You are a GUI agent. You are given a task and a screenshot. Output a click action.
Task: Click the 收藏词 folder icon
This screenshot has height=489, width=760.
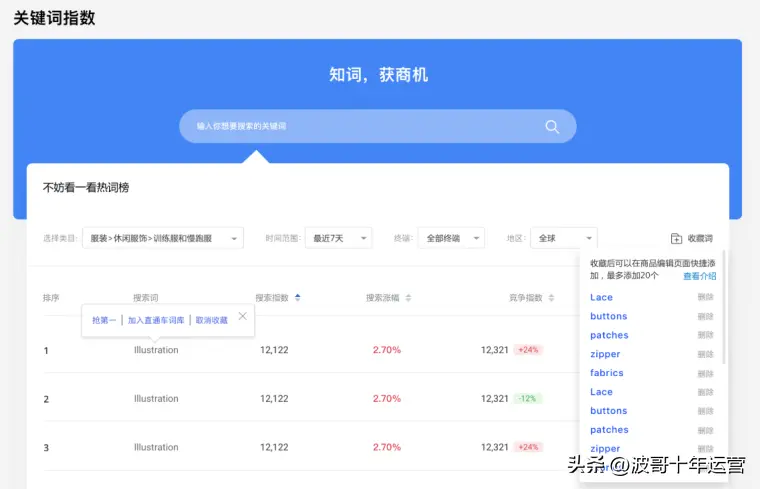tap(677, 239)
